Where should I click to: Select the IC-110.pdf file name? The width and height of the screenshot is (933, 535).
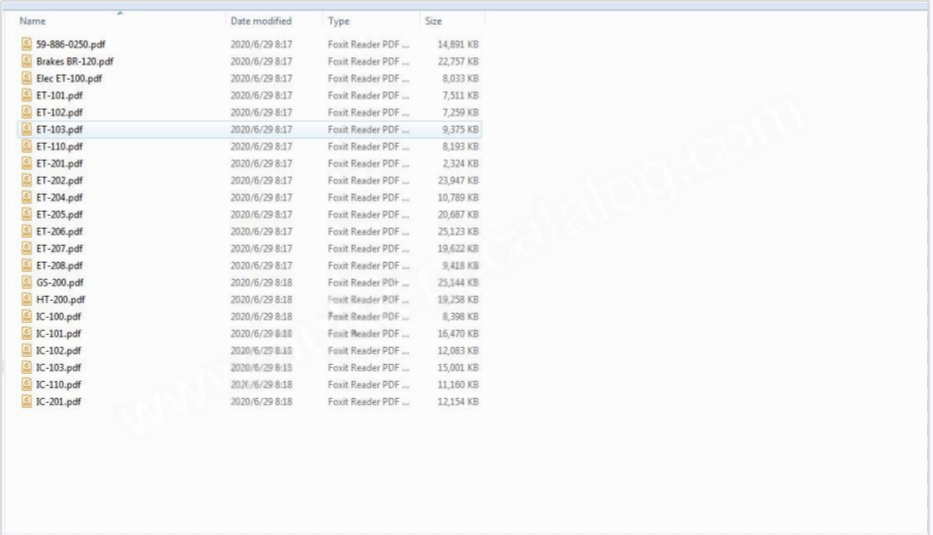point(59,384)
